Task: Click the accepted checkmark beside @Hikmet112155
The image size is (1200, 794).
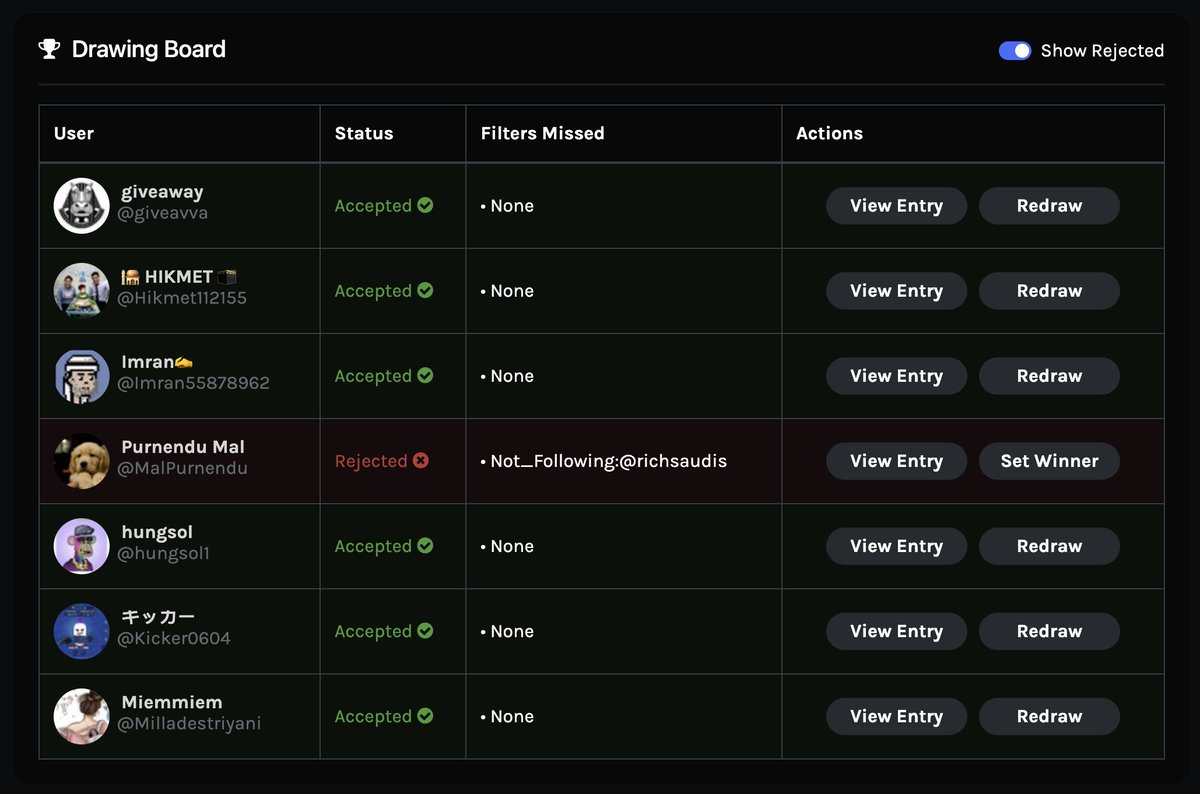Action: (424, 290)
